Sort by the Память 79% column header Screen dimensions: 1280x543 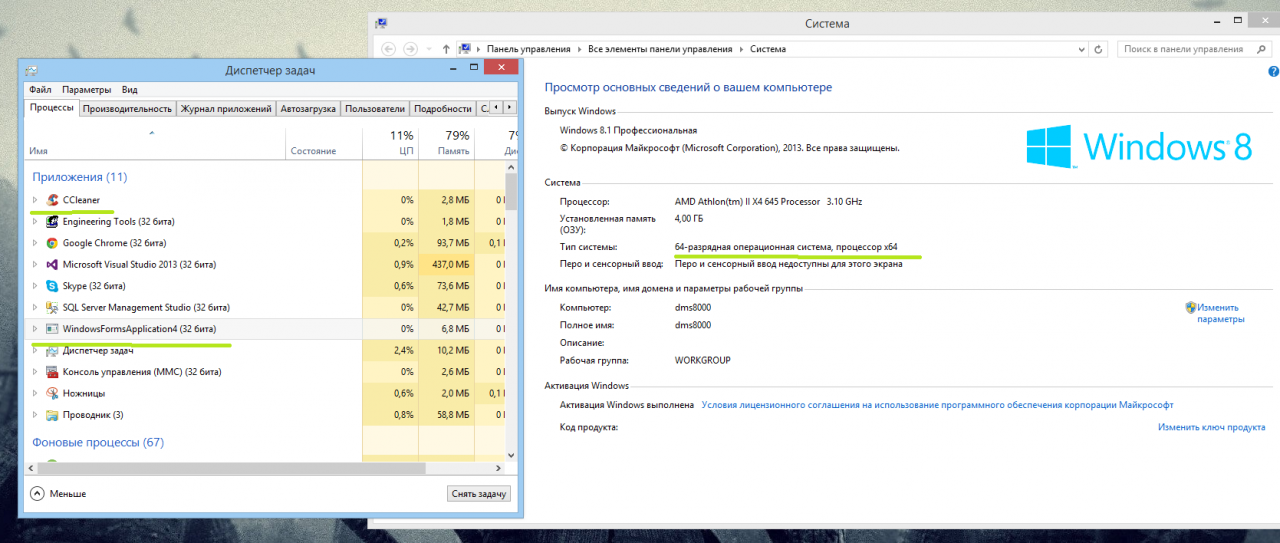click(446, 142)
